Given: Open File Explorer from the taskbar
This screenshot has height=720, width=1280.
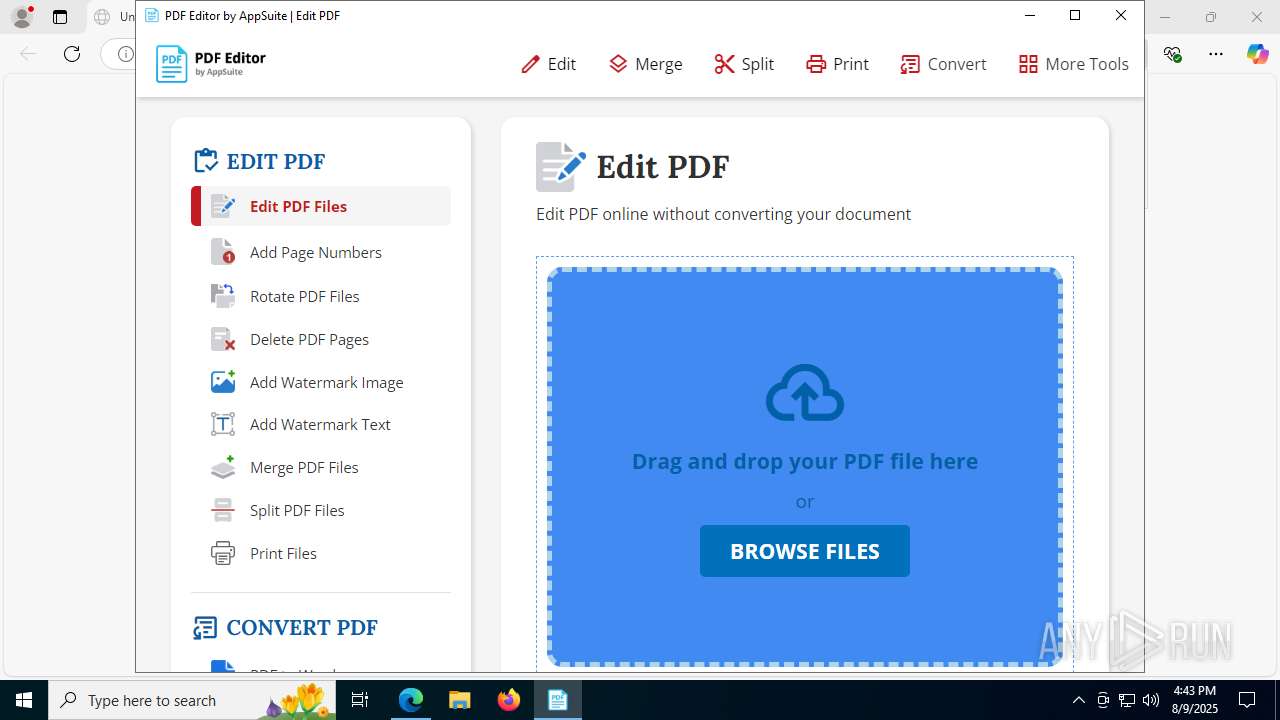Looking at the screenshot, I should pyautogui.click(x=459, y=700).
